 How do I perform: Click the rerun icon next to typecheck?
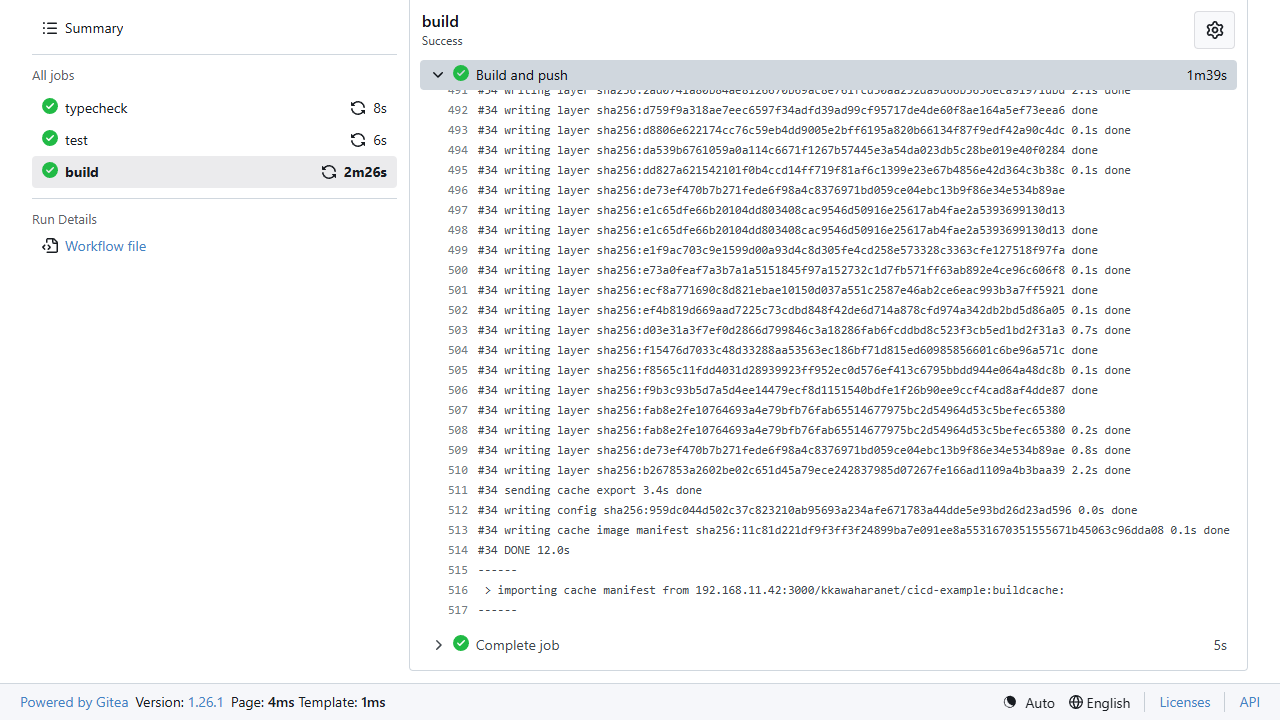coord(358,108)
